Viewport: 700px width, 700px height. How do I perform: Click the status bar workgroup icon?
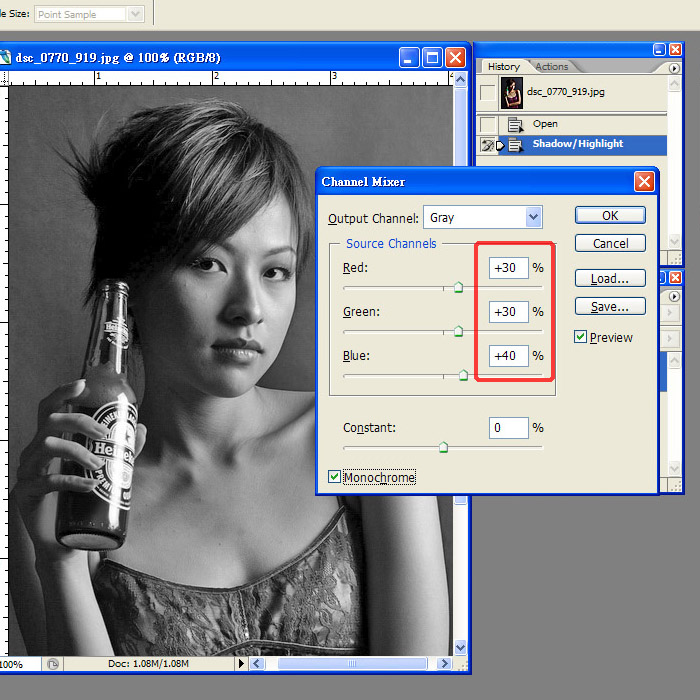(x=52, y=663)
